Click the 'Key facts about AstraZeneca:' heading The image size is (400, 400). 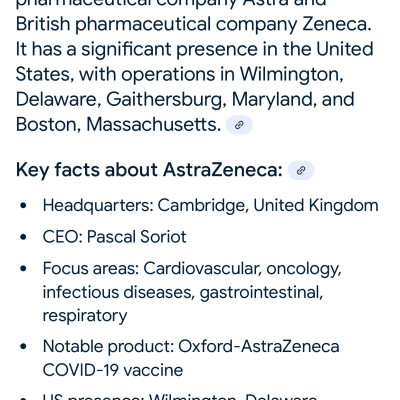point(149,170)
